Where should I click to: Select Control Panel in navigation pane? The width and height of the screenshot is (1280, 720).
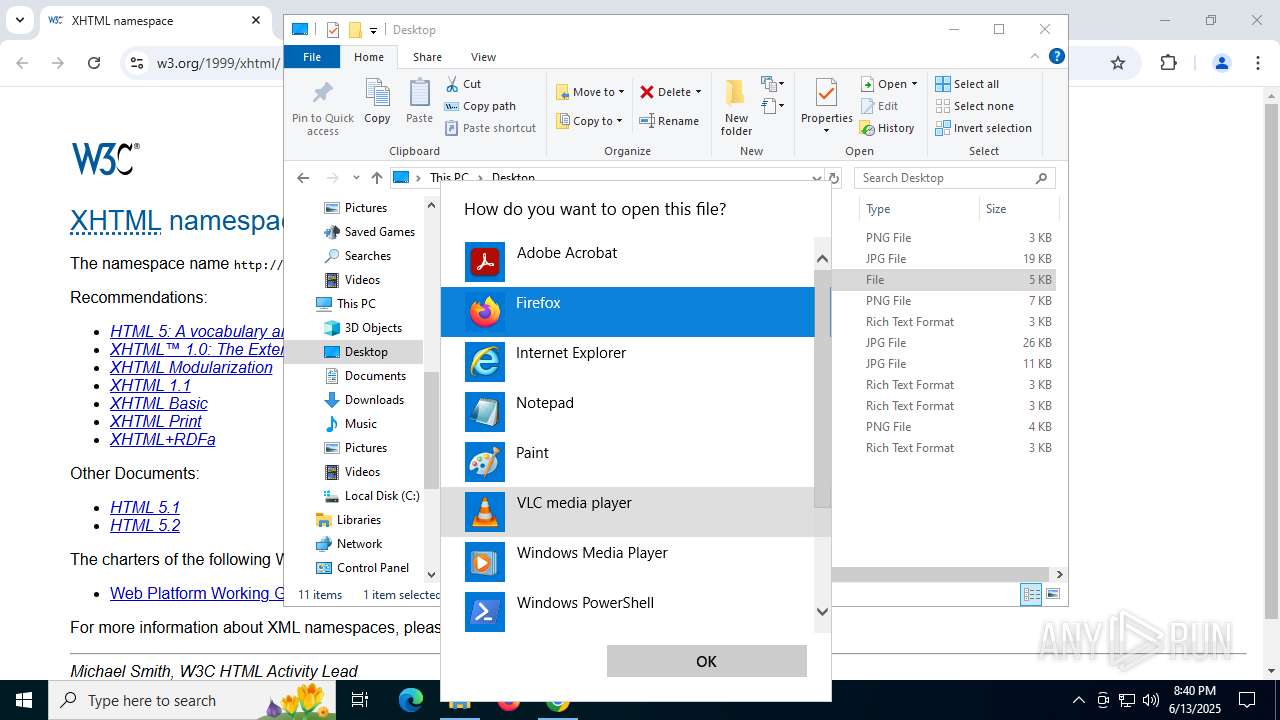pos(362,568)
